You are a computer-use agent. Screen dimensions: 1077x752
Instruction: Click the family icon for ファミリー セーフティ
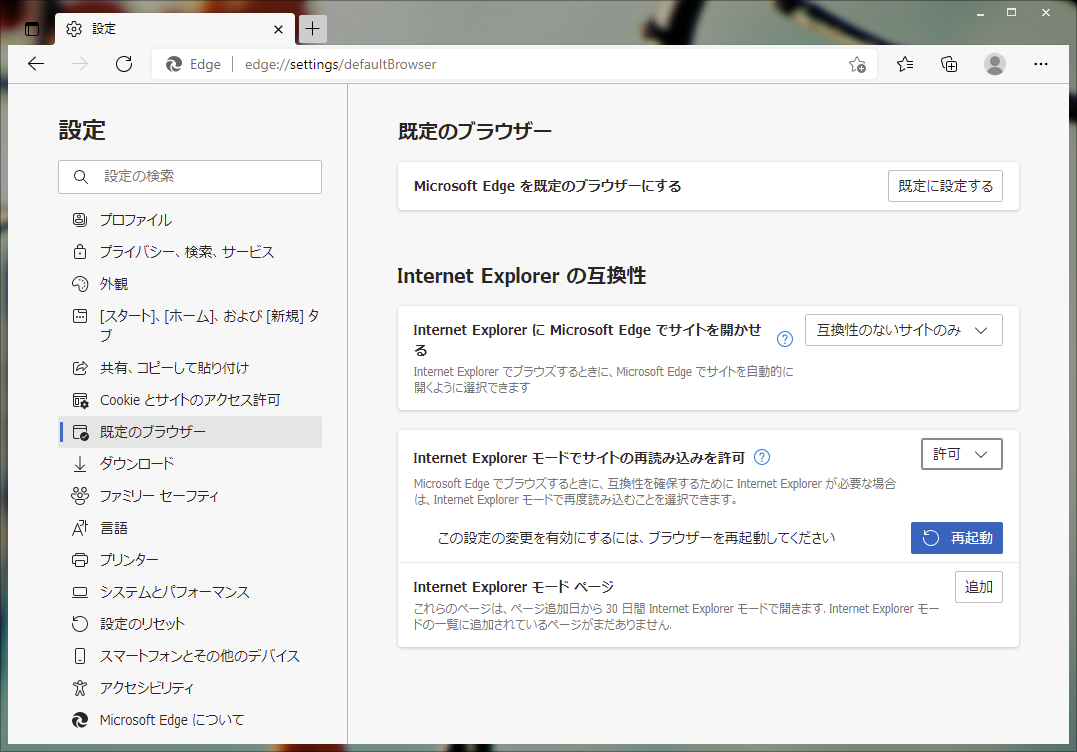(x=80, y=496)
